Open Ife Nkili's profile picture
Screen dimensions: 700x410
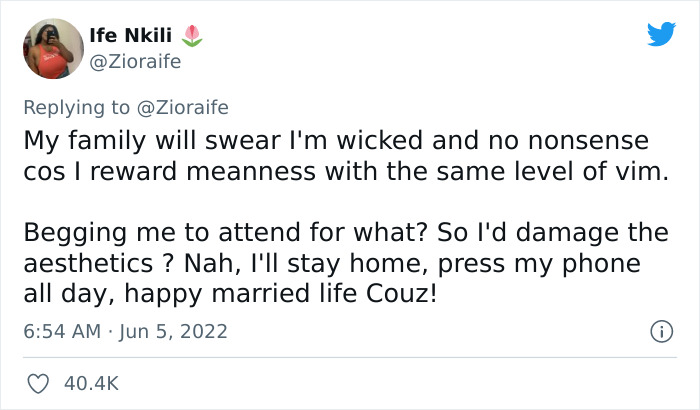coord(52,48)
